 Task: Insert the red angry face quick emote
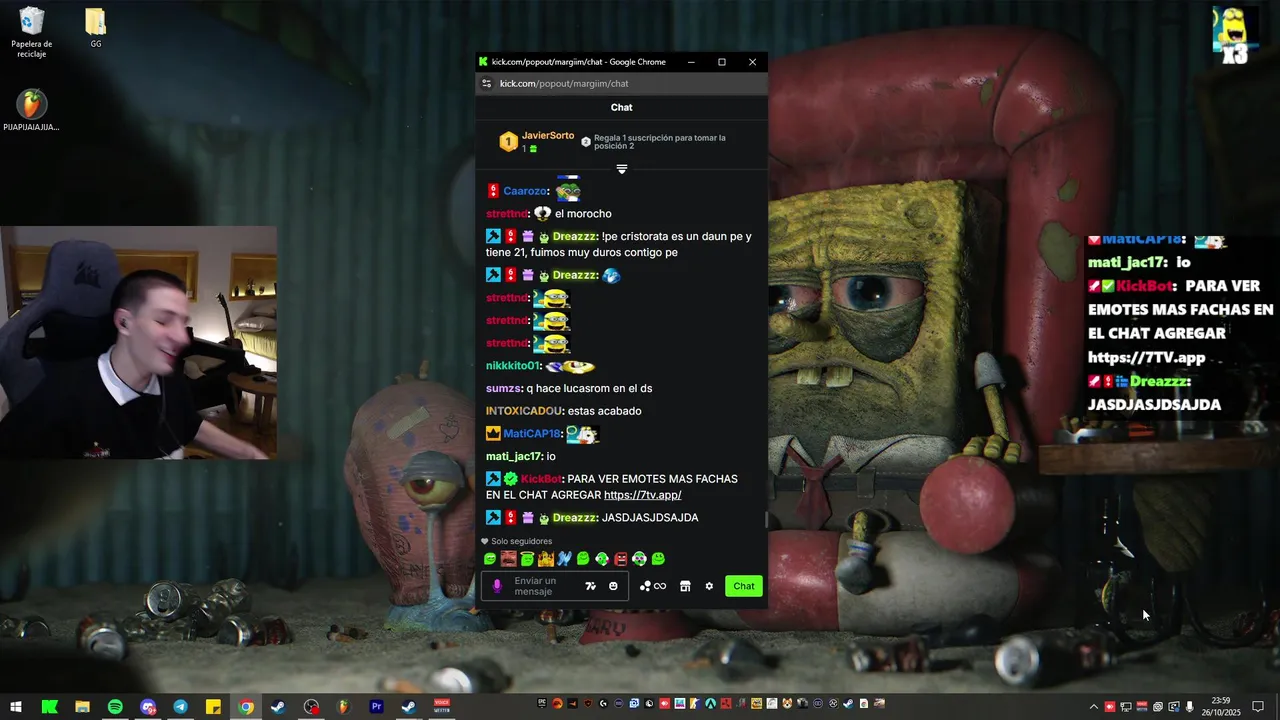tap(620, 559)
